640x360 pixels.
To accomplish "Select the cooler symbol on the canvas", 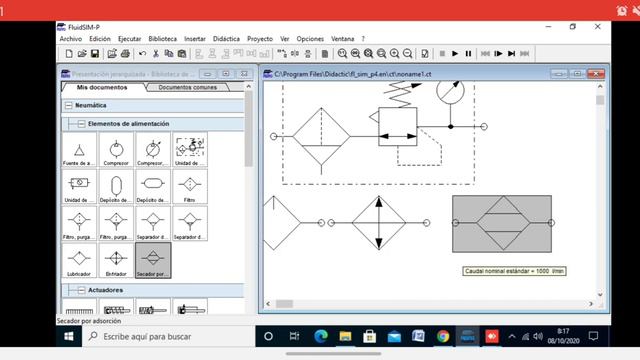I will click(x=379, y=223).
